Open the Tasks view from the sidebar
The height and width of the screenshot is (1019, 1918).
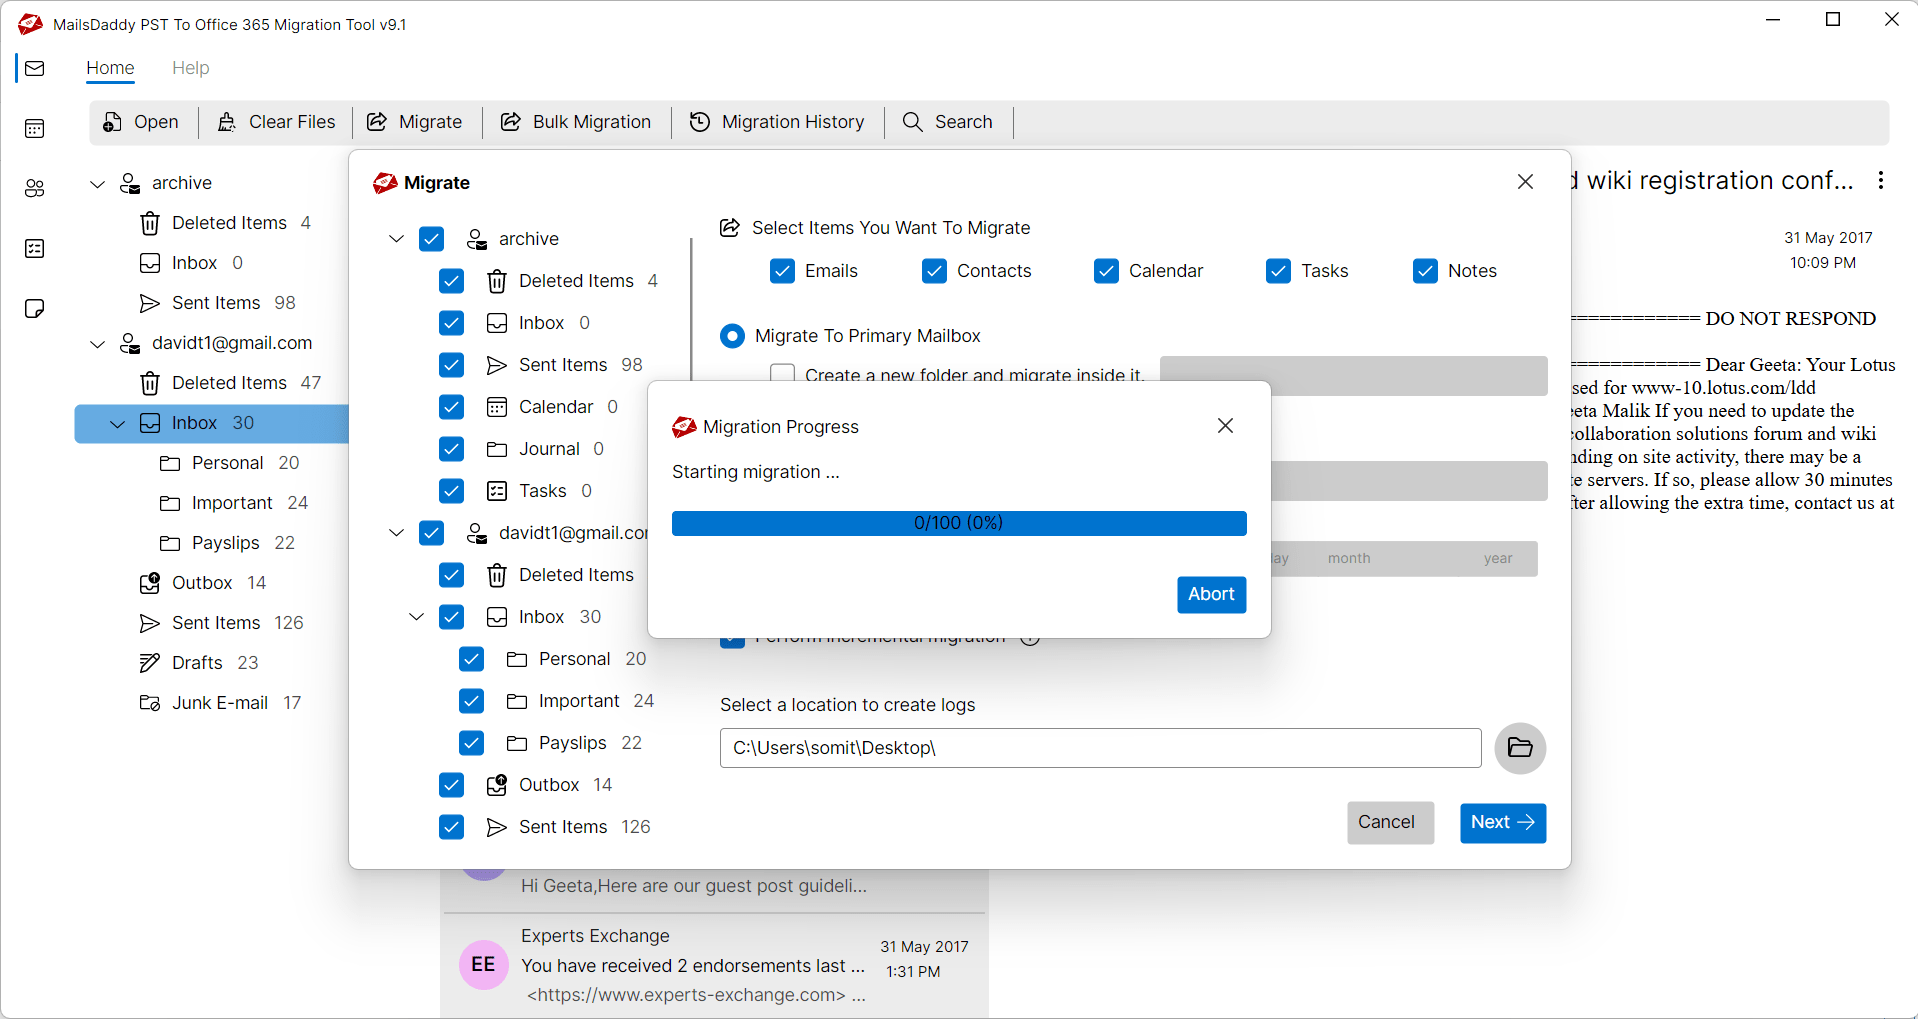(34, 249)
